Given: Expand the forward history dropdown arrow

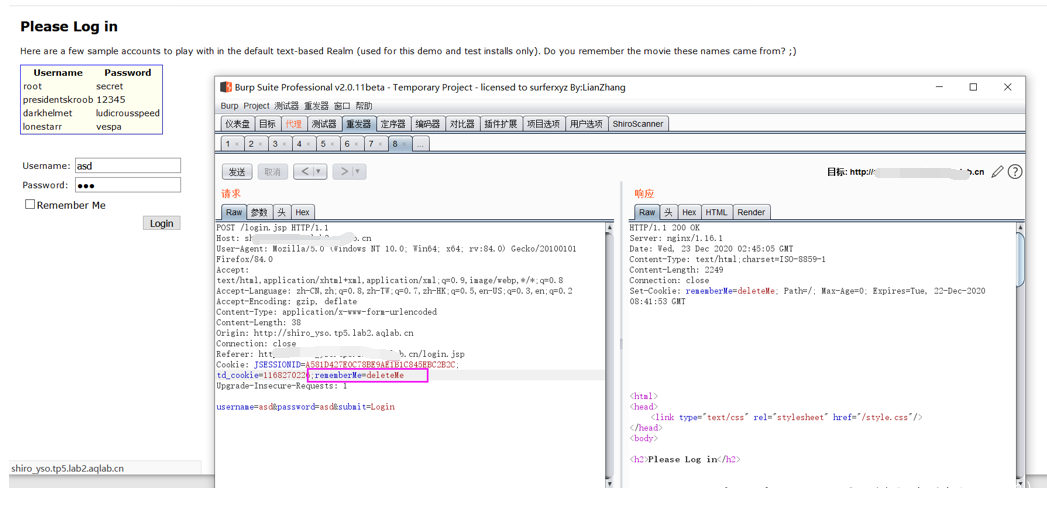Looking at the screenshot, I should pos(358,172).
